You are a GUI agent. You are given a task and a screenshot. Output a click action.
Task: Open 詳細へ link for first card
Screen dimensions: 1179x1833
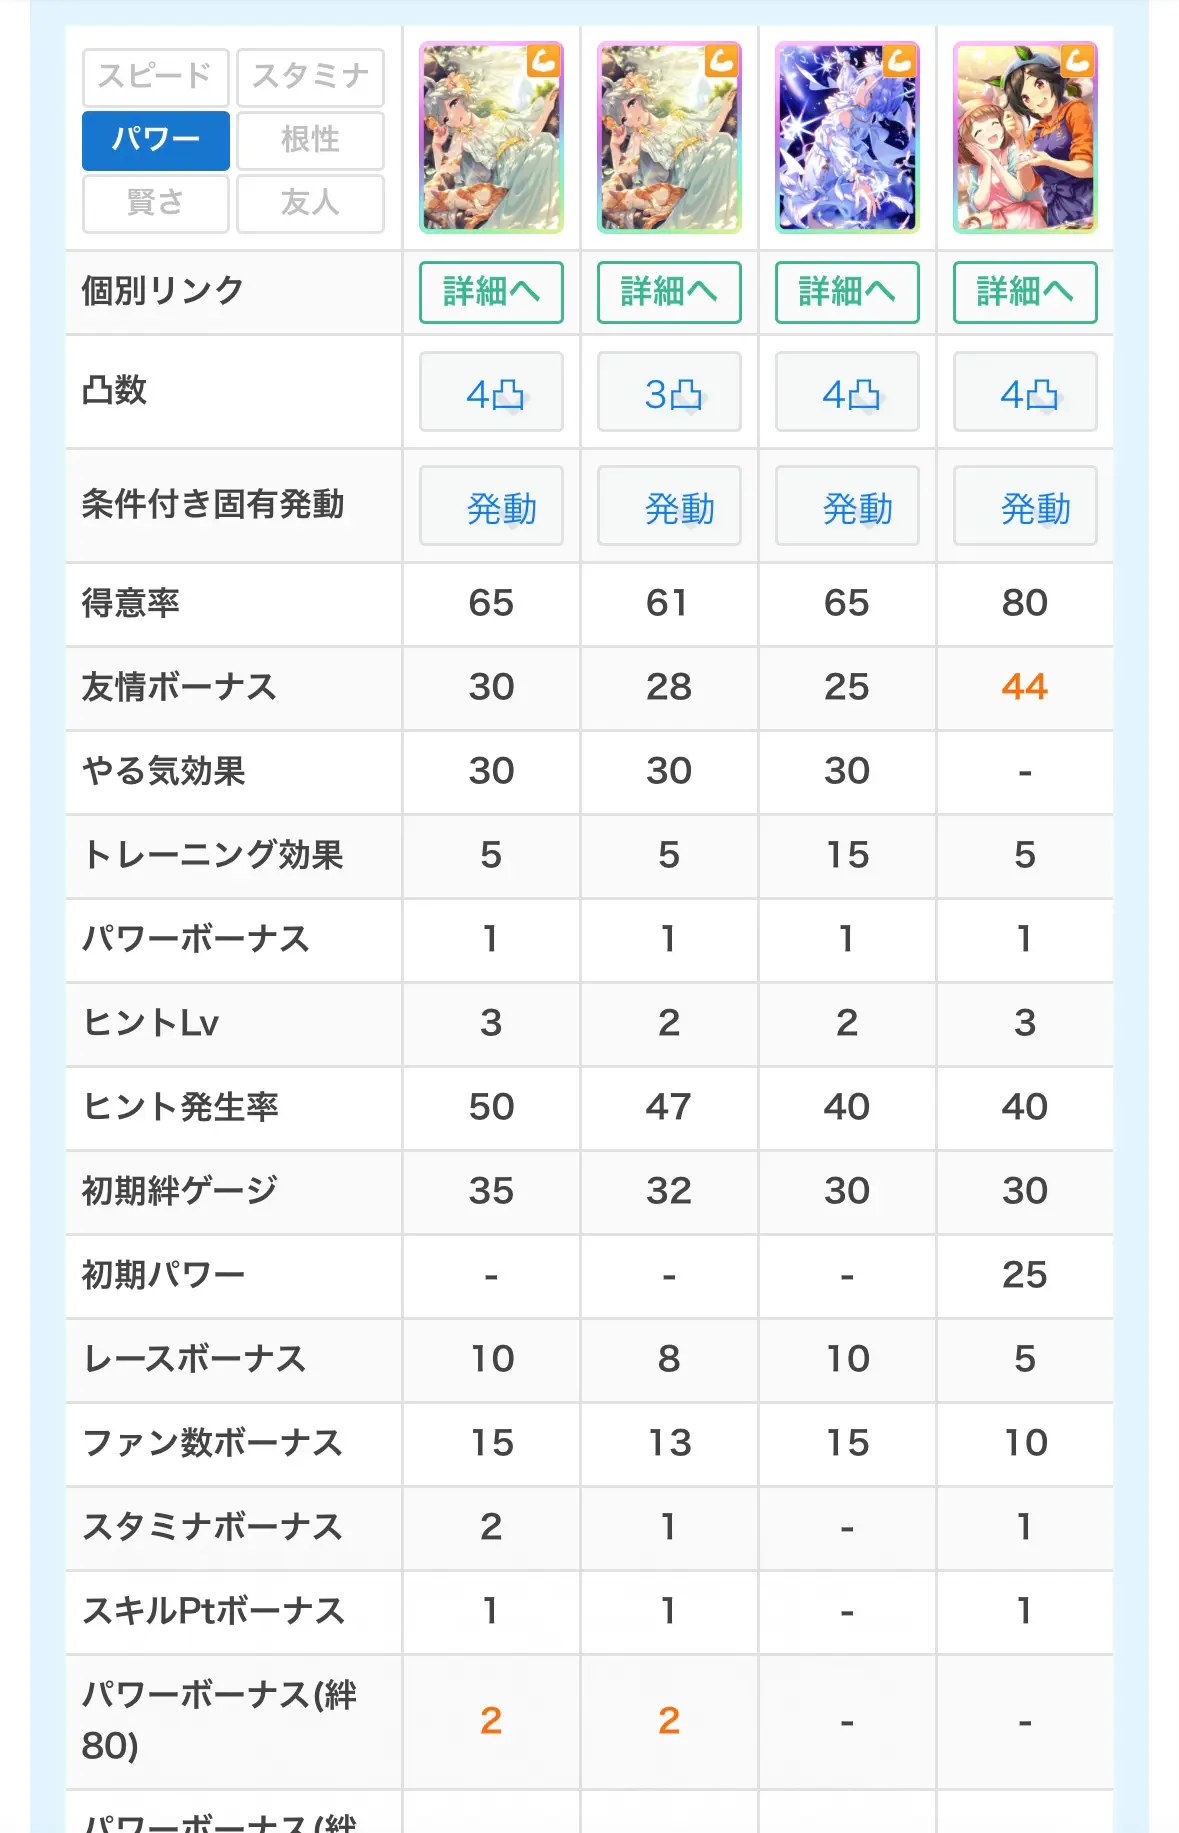coord(491,292)
